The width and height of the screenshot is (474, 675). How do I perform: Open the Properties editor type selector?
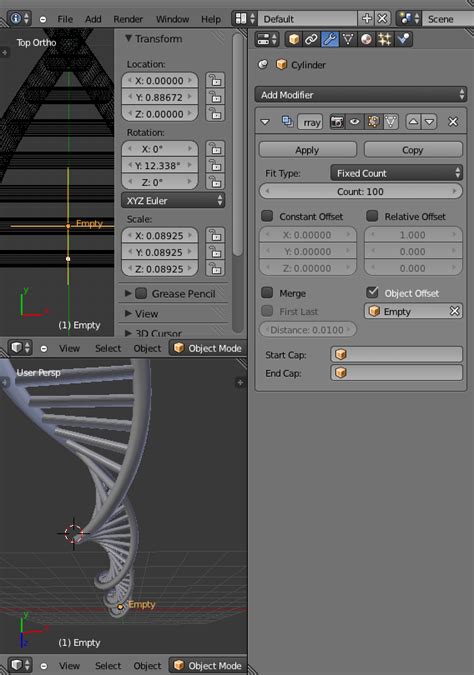pyautogui.click(x=267, y=39)
